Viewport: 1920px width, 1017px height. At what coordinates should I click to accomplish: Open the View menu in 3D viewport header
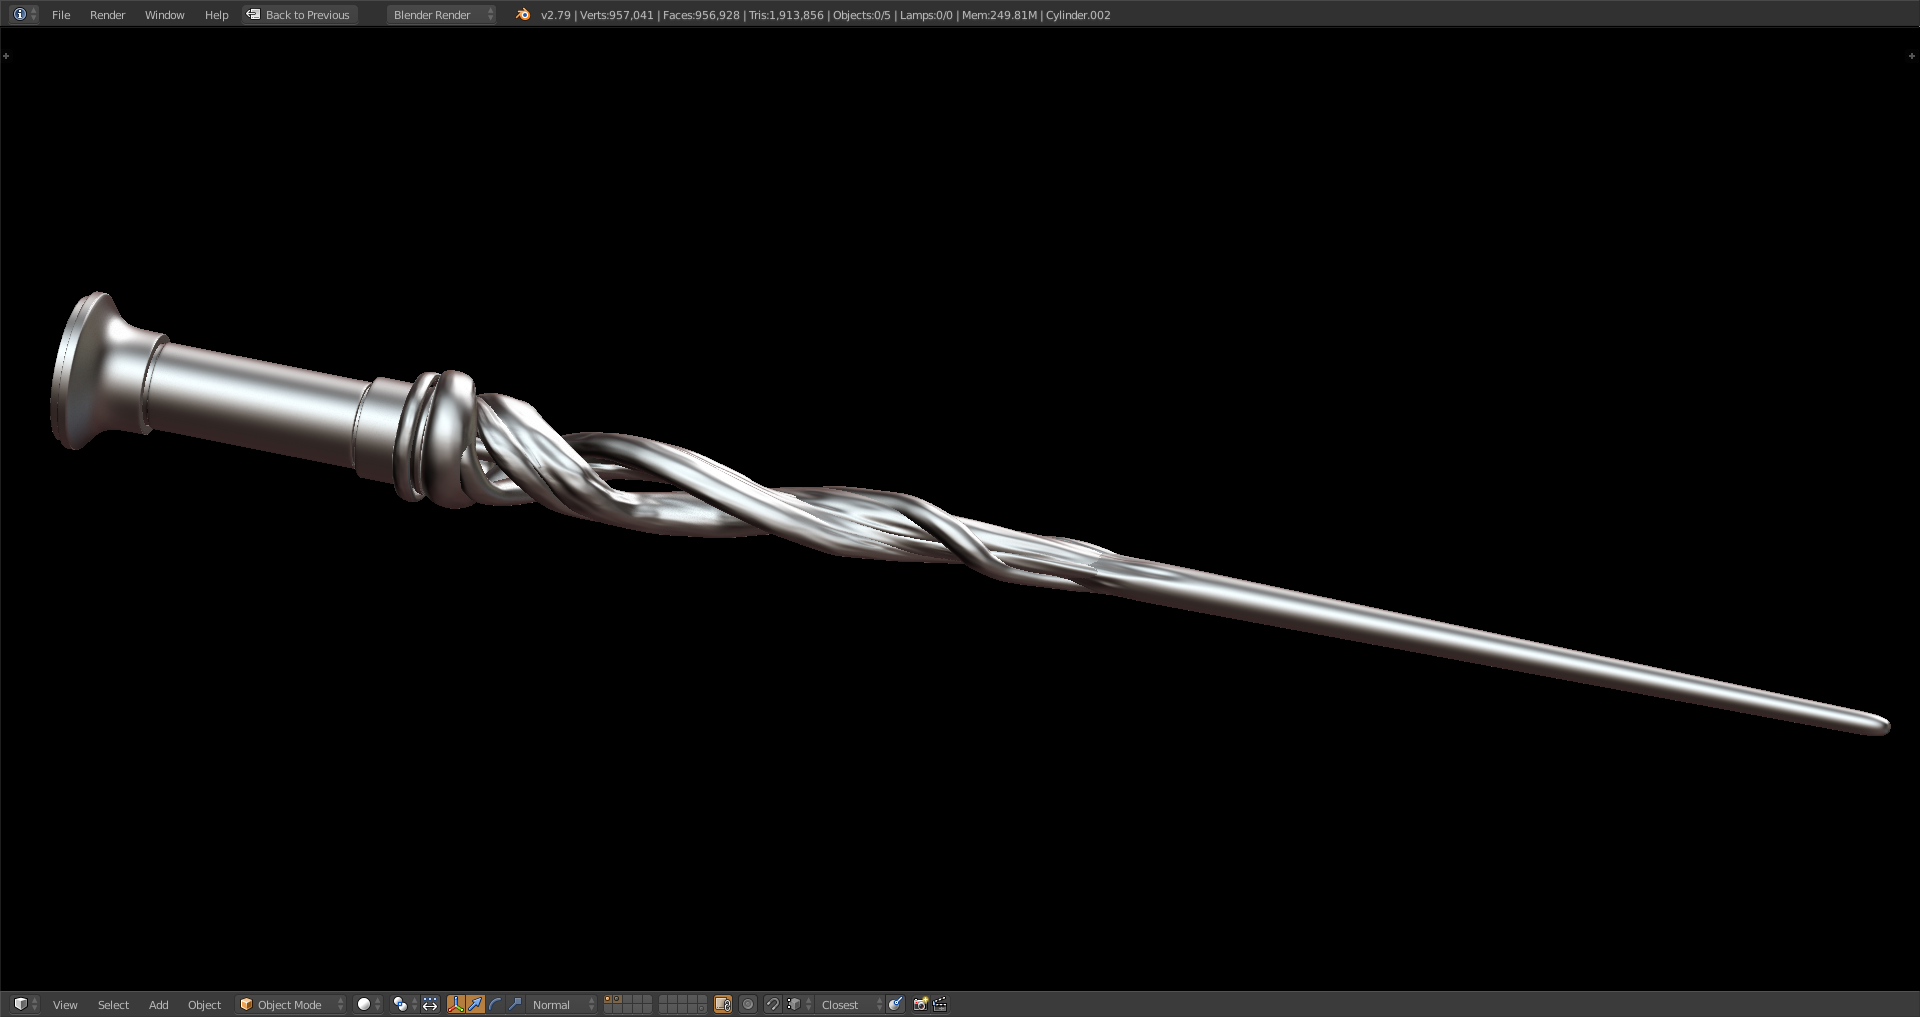coord(65,1005)
